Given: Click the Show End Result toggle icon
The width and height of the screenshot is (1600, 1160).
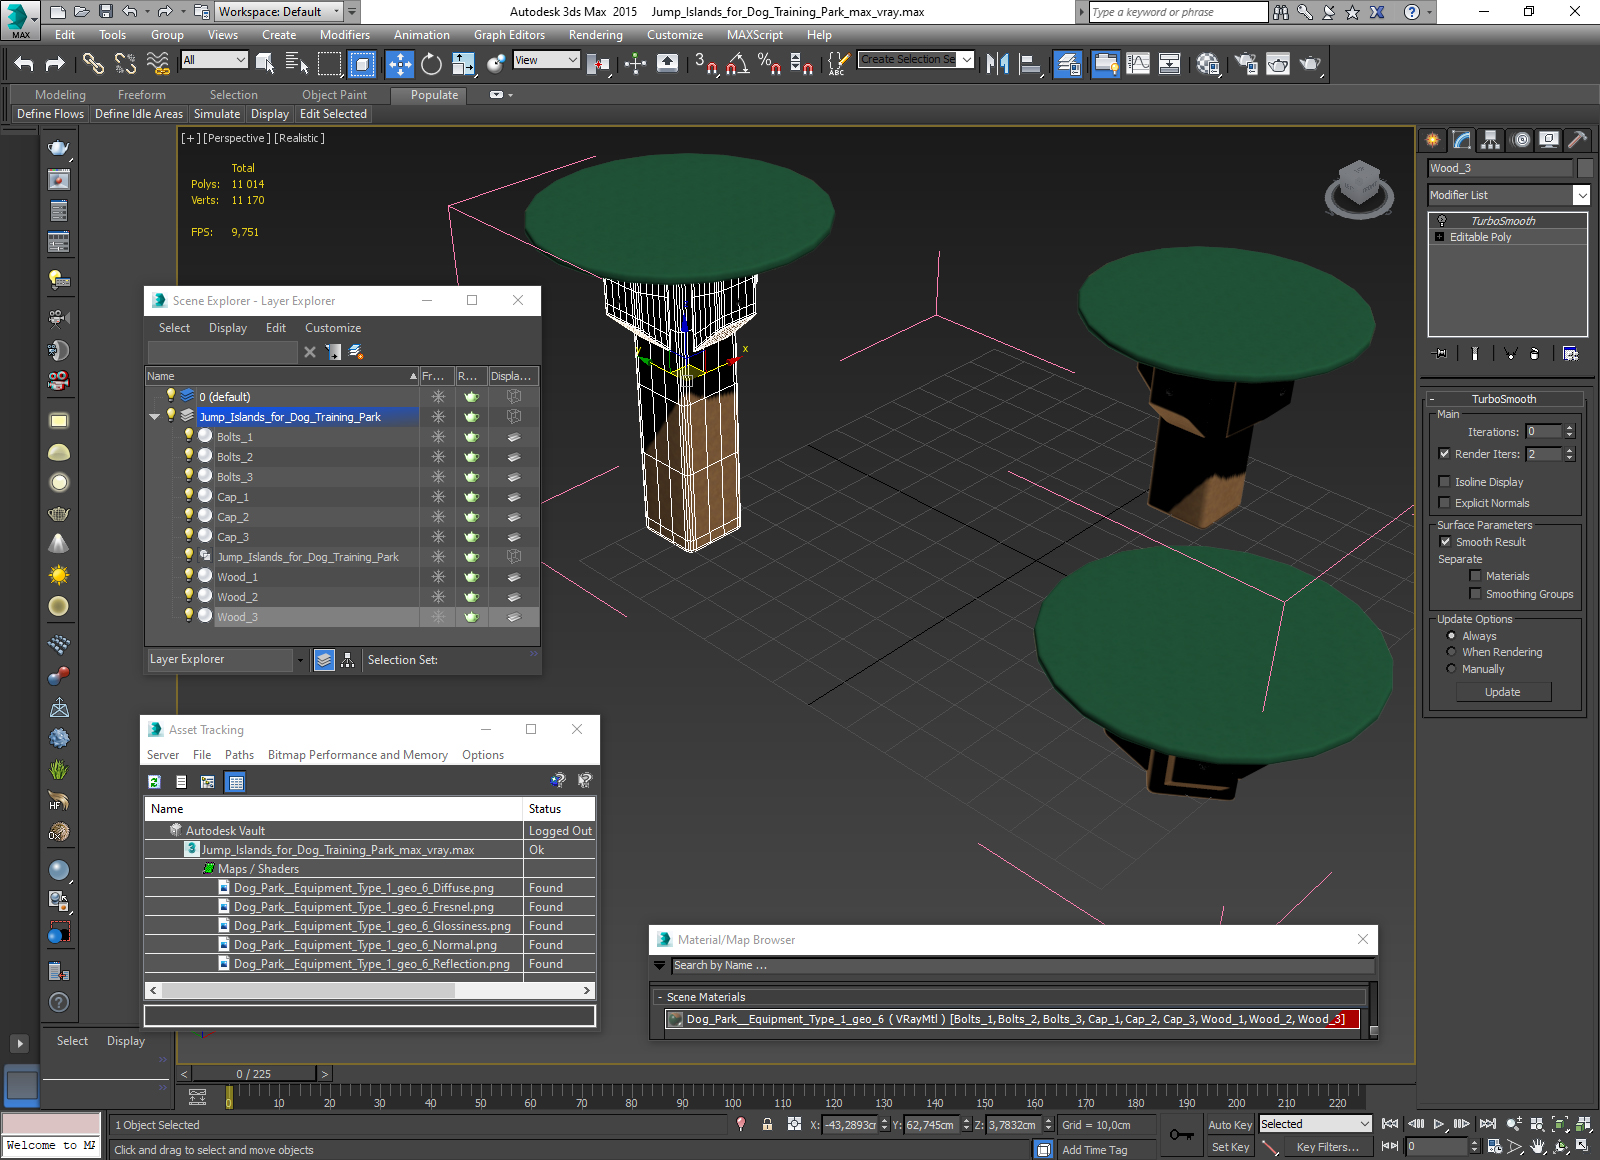Looking at the screenshot, I should 1475,353.
